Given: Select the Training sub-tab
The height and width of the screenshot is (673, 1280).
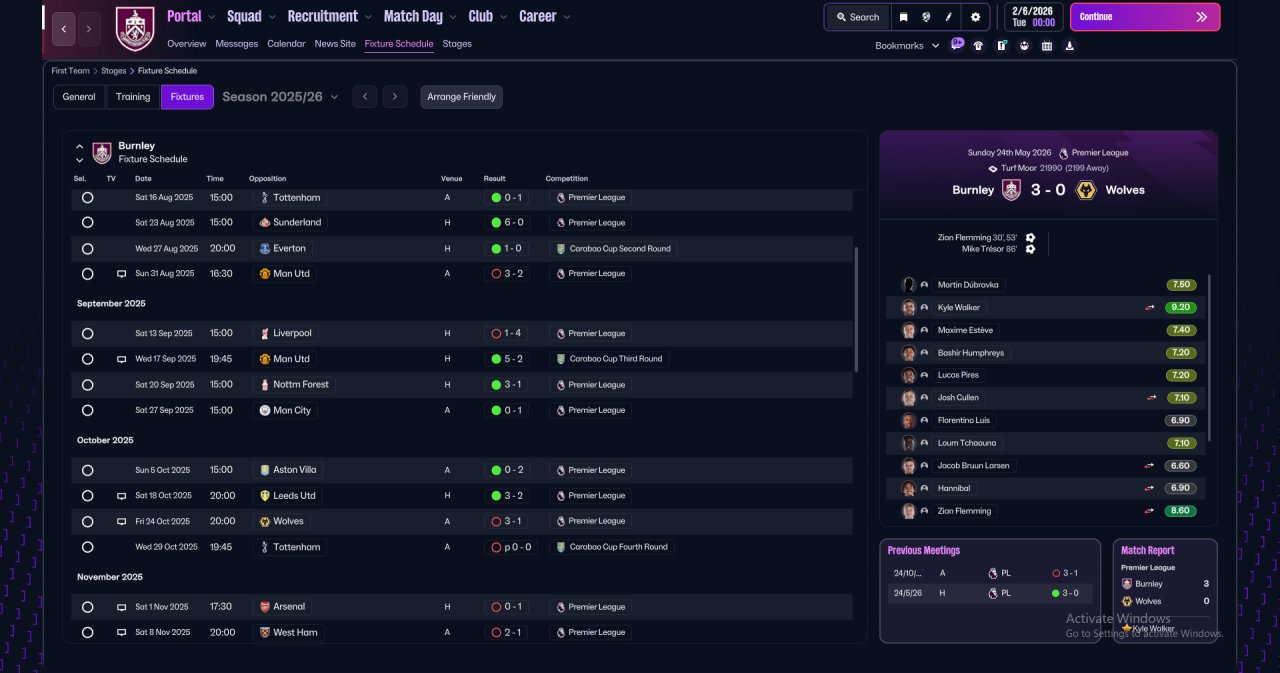Looking at the screenshot, I should tap(133, 97).
